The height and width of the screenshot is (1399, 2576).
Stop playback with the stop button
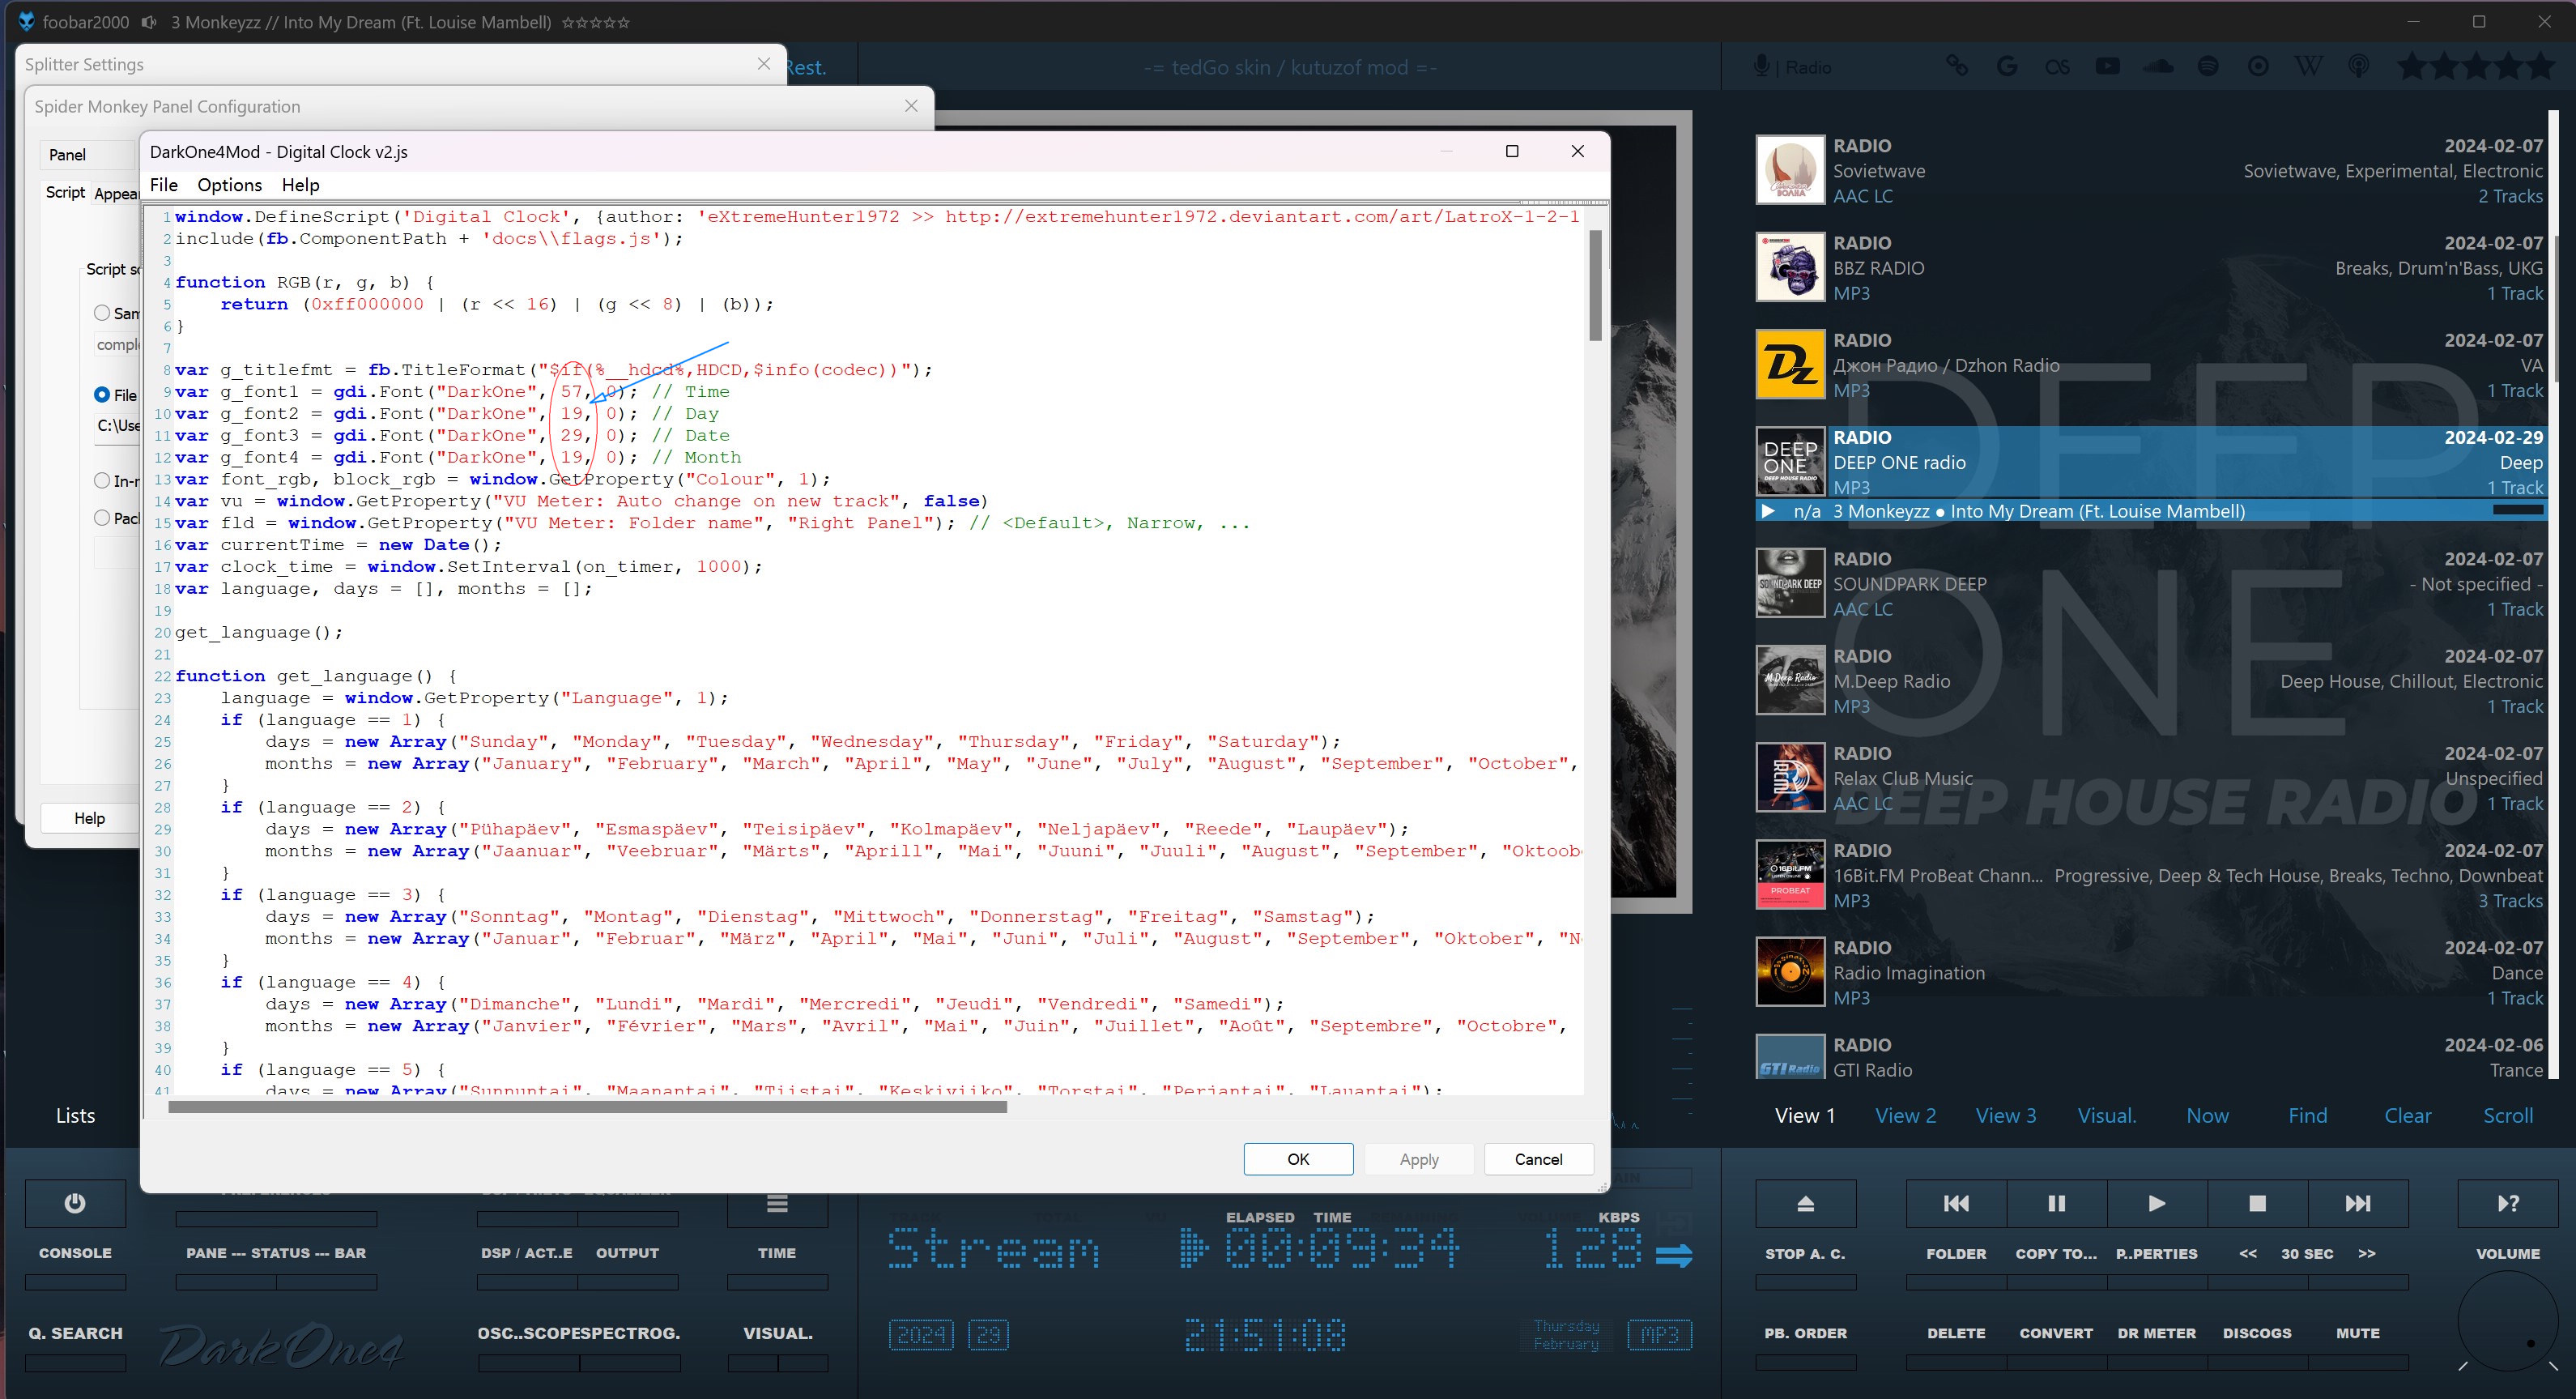pos(2257,1203)
